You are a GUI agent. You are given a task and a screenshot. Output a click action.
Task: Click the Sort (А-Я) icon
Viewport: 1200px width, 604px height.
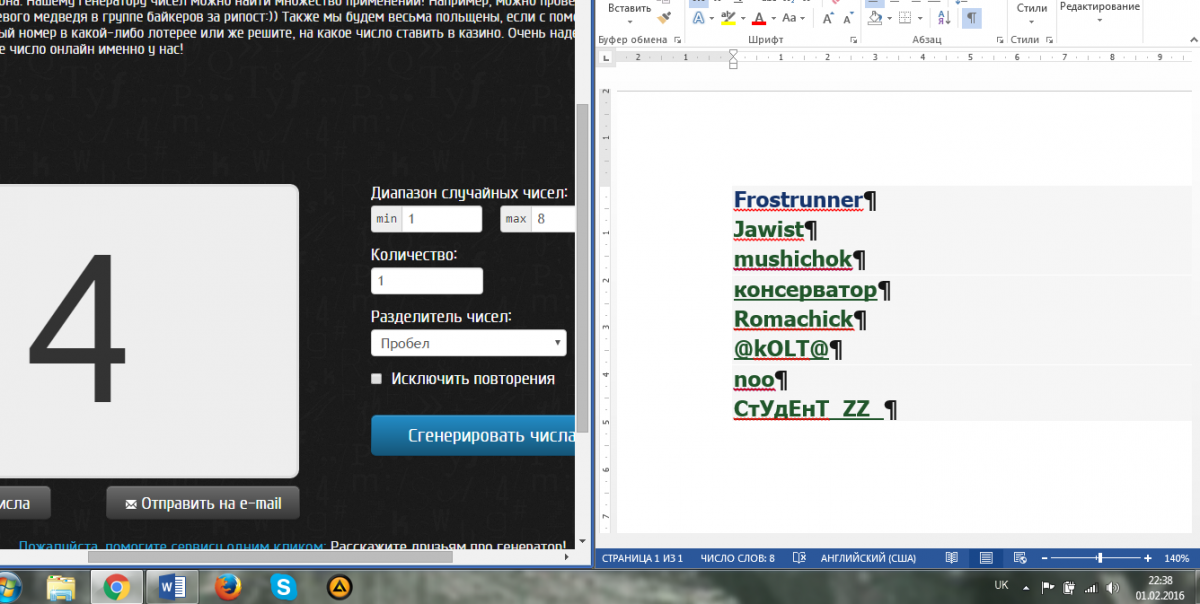pyautogui.click(x=945, y=18)
